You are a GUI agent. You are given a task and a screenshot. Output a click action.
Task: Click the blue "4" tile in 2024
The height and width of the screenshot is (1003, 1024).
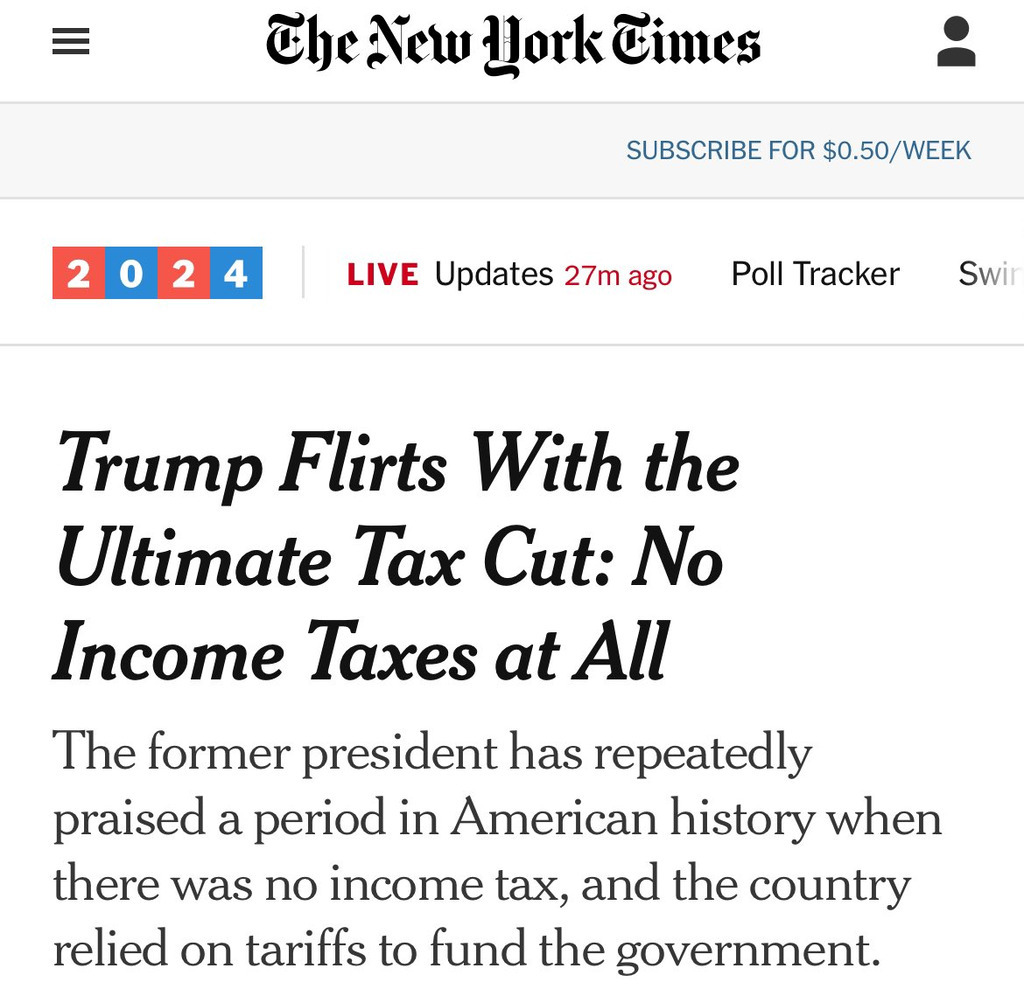(x=236, y=273)
